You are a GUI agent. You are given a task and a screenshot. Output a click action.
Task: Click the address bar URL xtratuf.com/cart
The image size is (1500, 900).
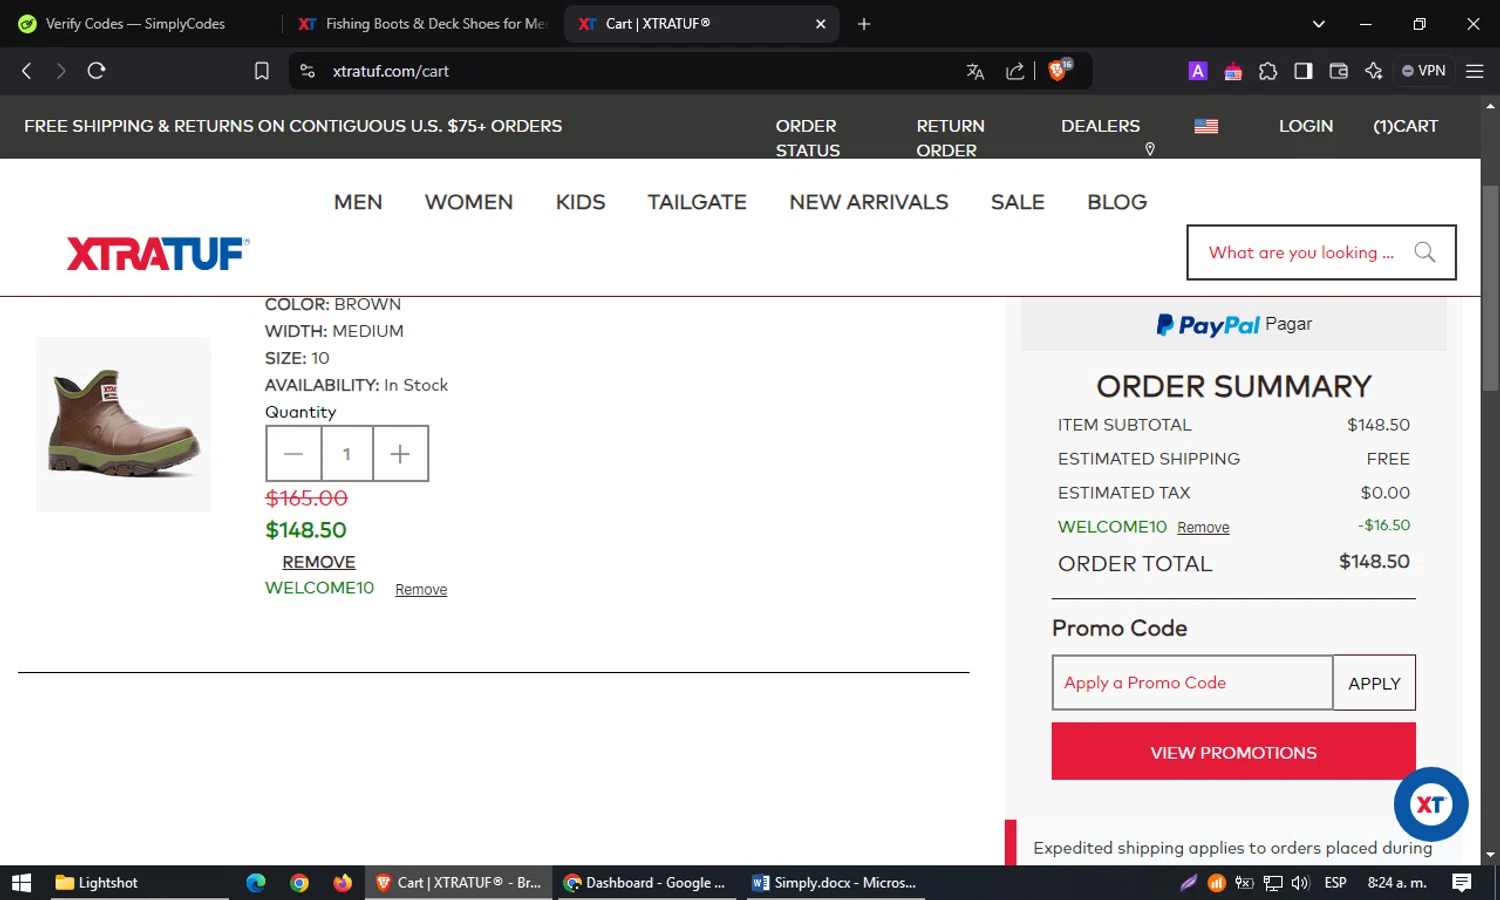[391, 71]
